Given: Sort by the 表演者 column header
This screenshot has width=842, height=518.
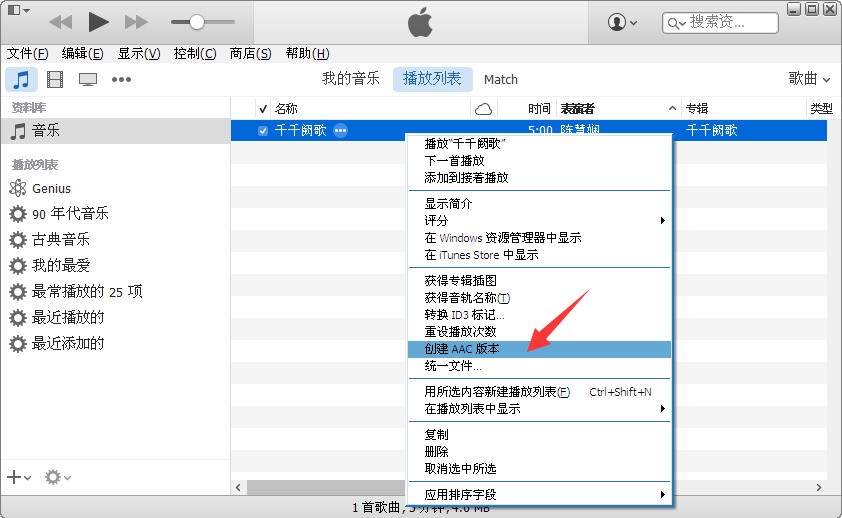Looking at the screenshot, I should [x=619, y=109].
